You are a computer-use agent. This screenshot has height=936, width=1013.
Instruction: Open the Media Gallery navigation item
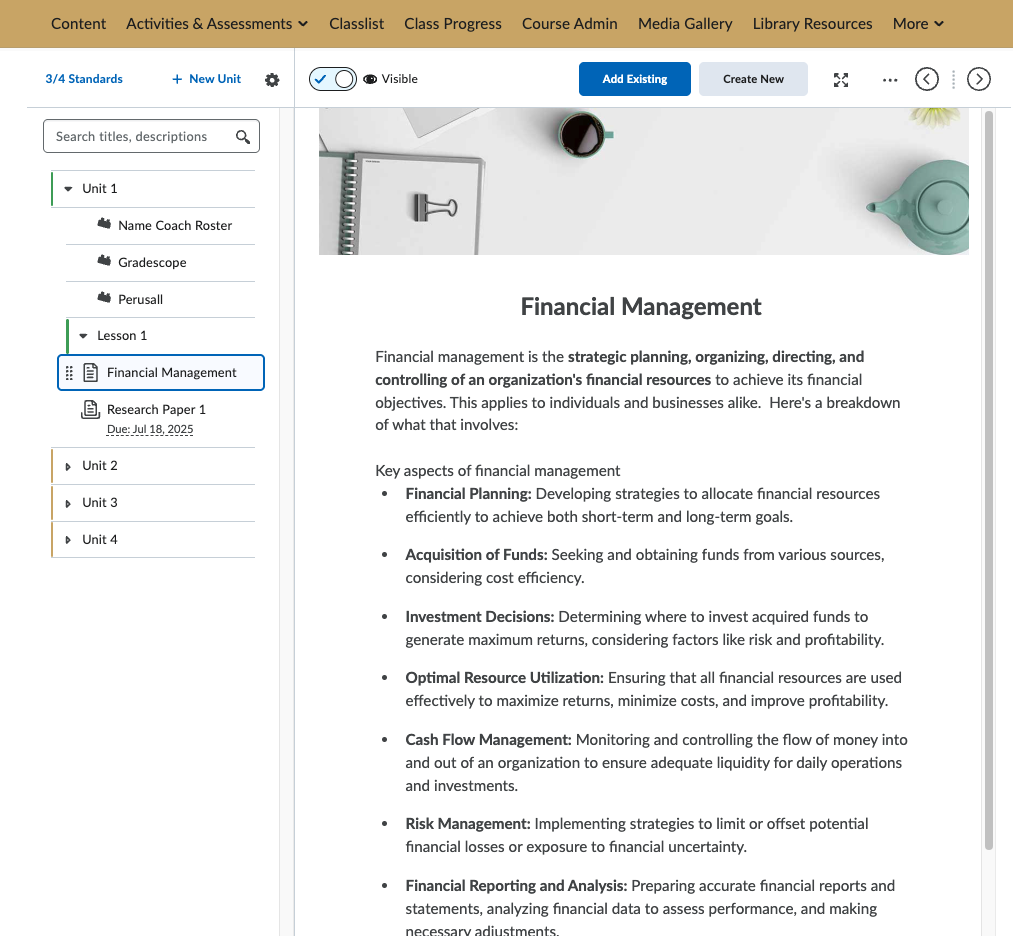tap(685, 23)
